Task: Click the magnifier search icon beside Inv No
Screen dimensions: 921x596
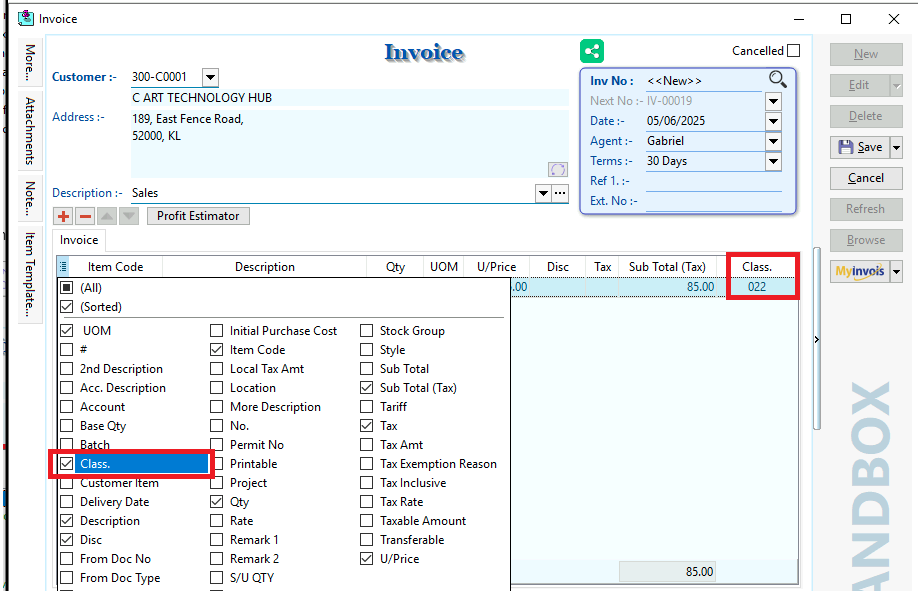Action: tap(777, 80)
